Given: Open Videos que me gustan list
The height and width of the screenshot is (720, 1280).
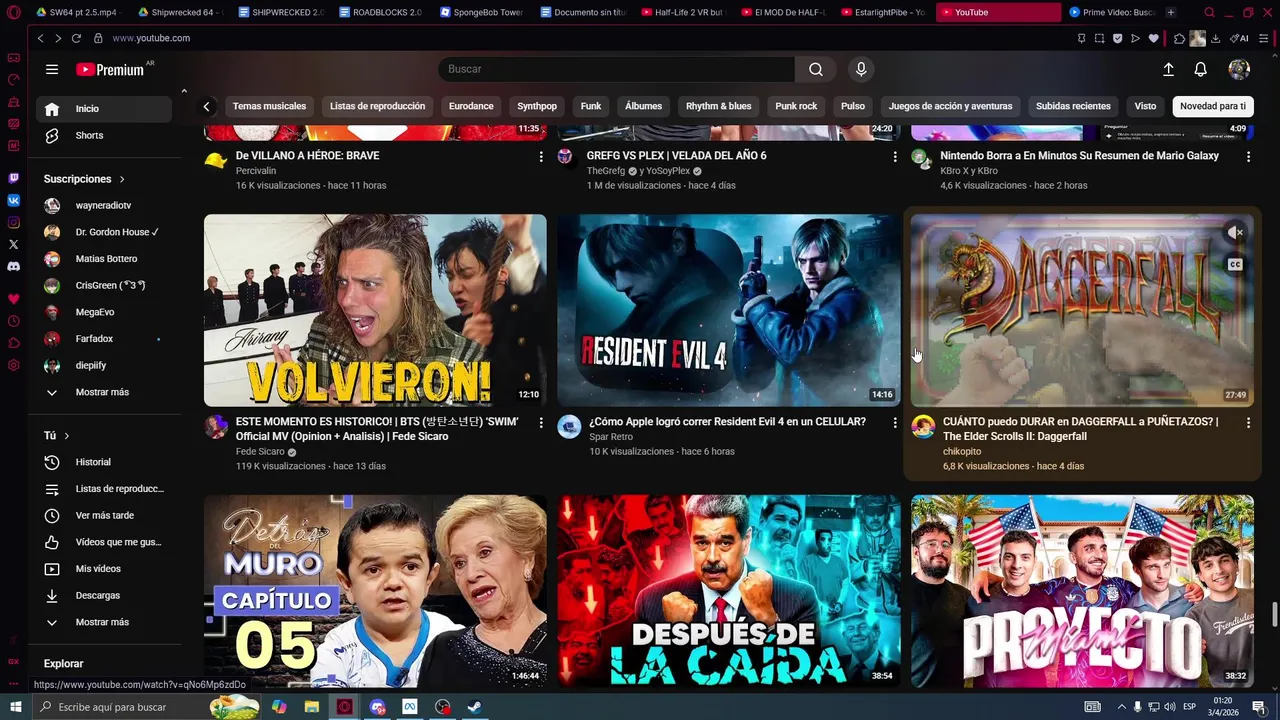Looking at the screenshot, I should 104,542.
